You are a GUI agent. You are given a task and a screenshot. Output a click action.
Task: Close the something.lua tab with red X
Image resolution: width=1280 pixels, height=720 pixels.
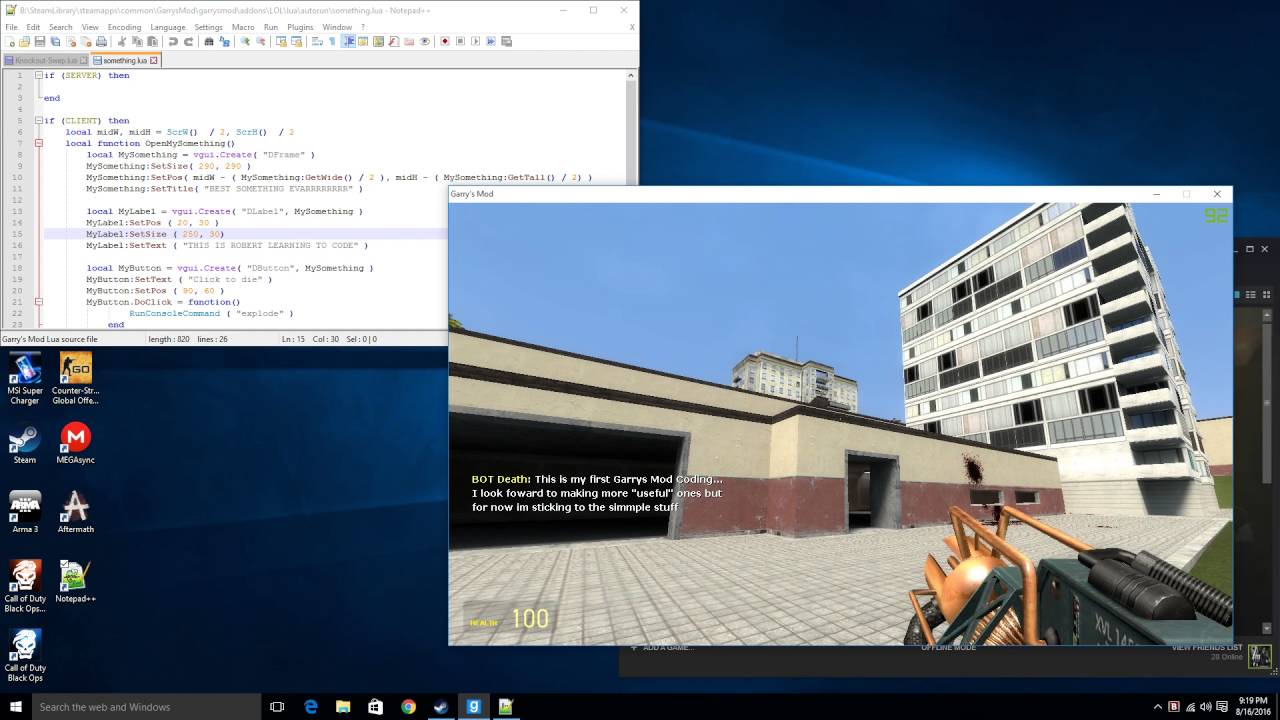pos(154,60)
